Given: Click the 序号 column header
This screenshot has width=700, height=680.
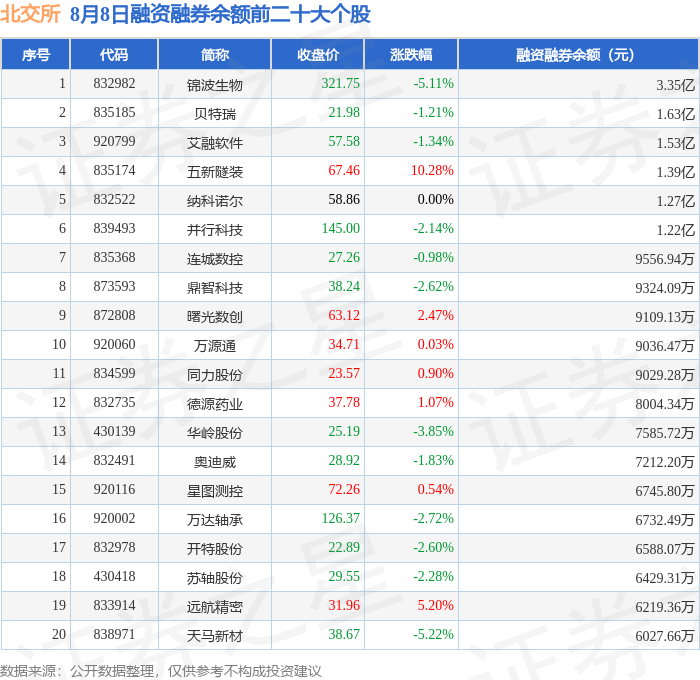Looking at the screenshot, I should [36, 55].
